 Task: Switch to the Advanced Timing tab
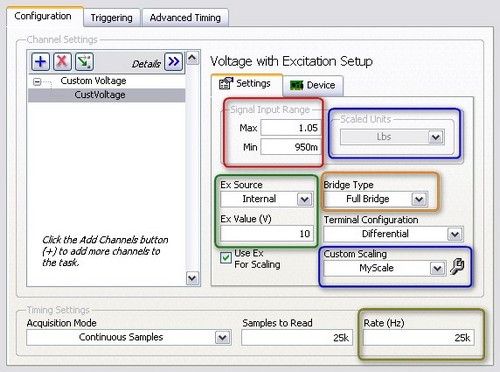(185, 17)
